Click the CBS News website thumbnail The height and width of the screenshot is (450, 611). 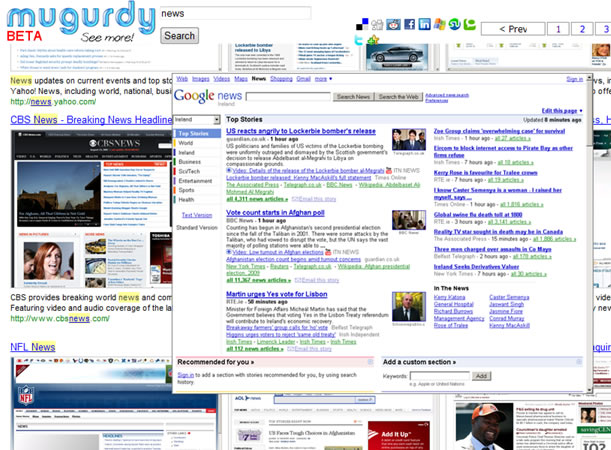(91, 209)
